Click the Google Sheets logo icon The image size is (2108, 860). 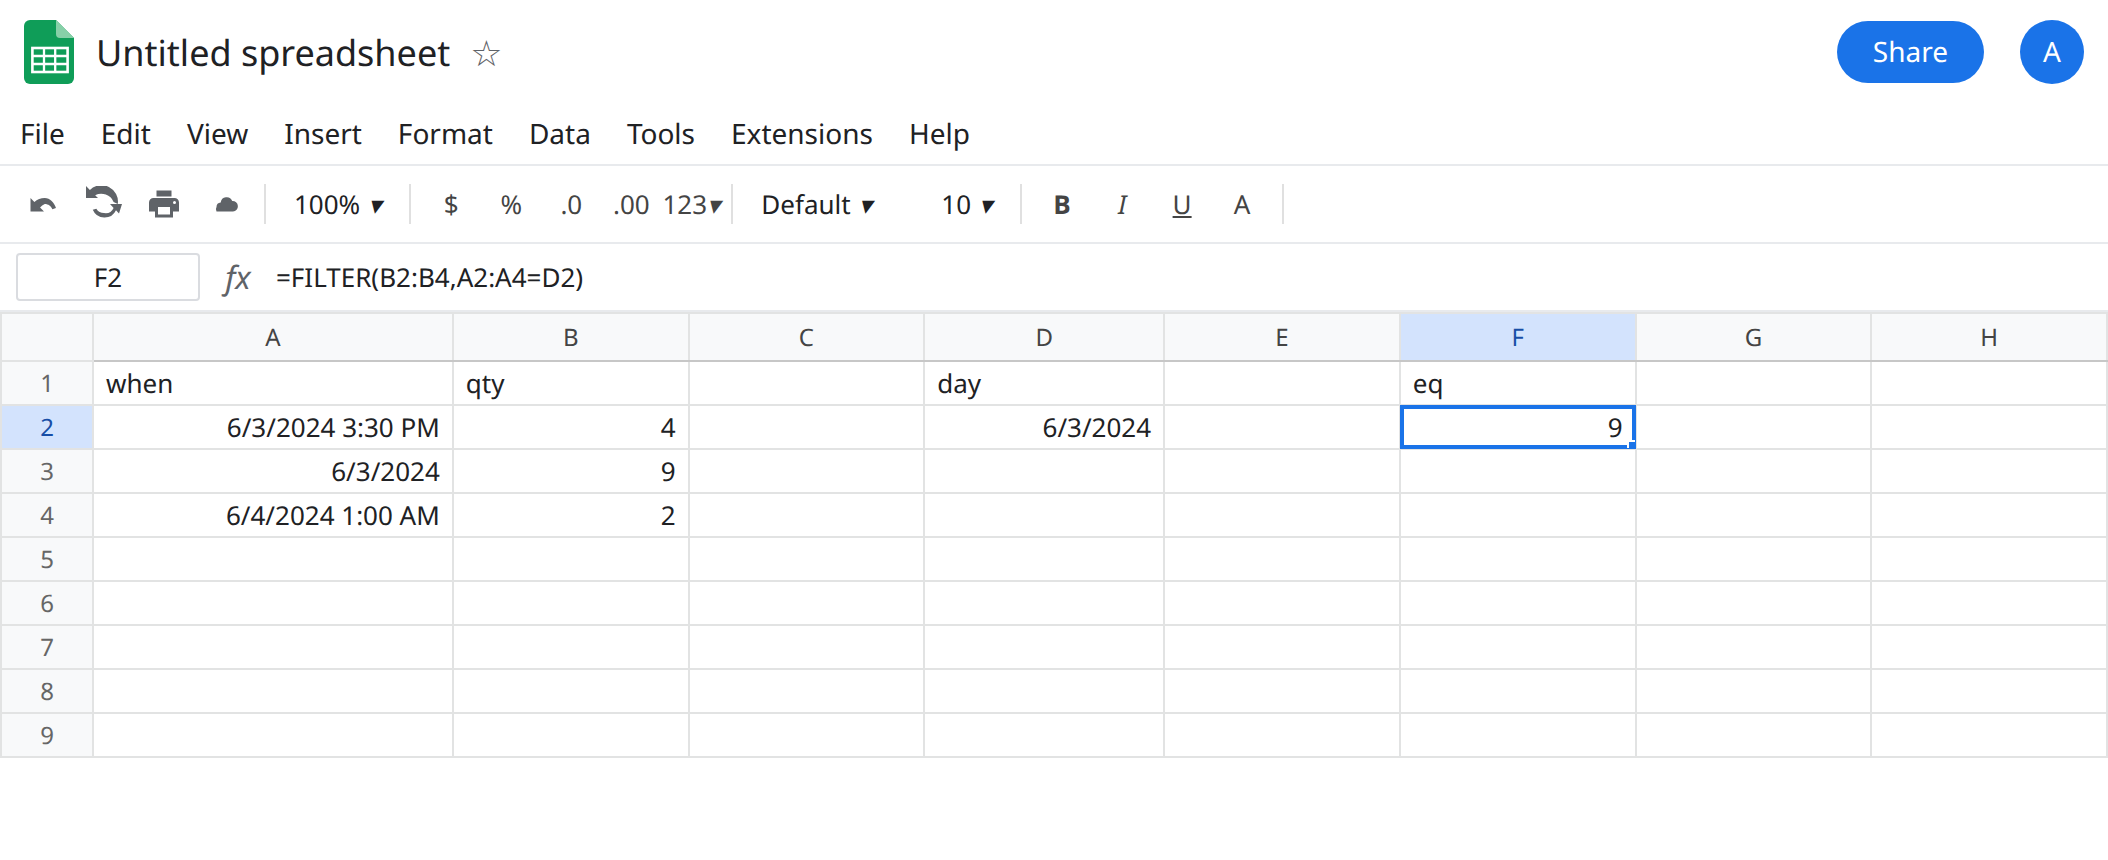(49, 52)
